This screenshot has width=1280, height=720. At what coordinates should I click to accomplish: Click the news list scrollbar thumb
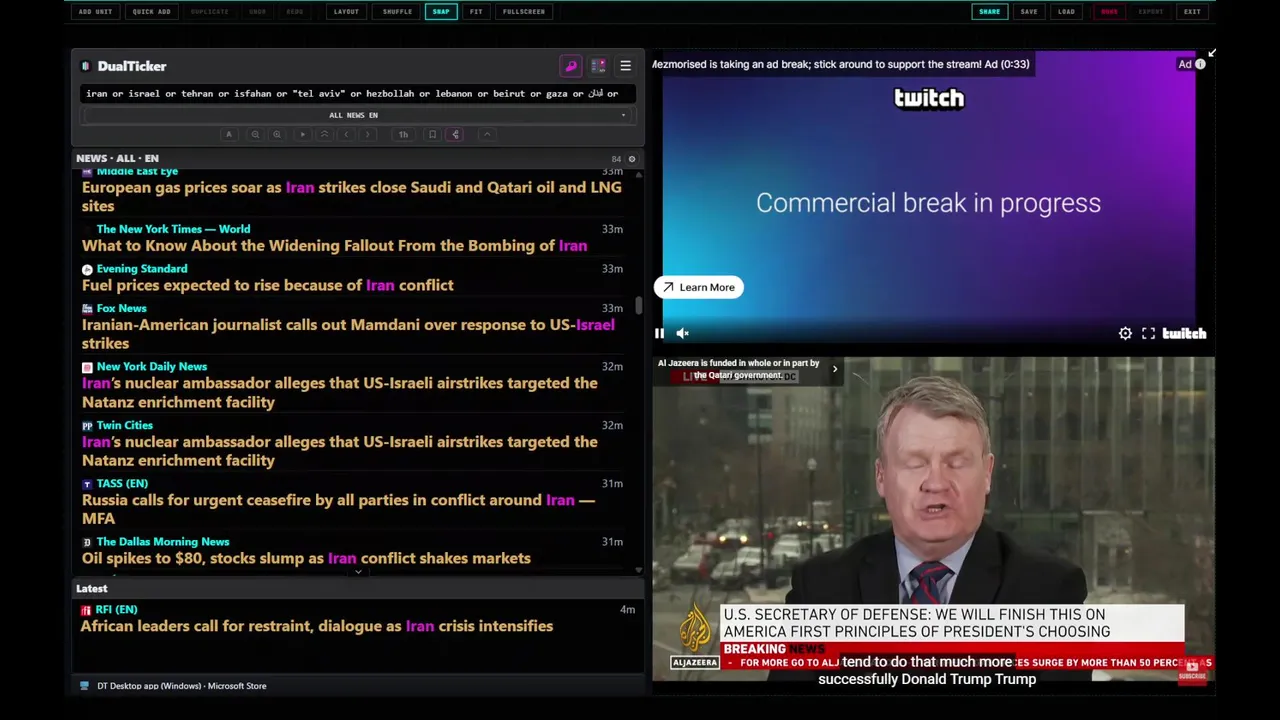[638, 305]
